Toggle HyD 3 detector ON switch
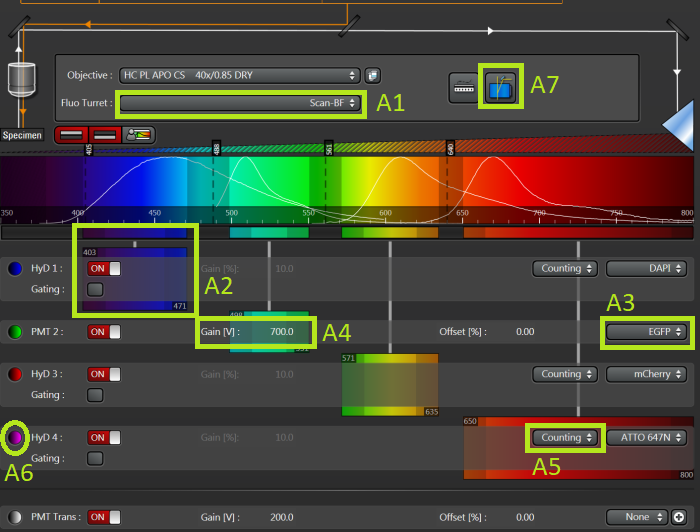The height and width of the screenshot is (532, 700). click(104, 374)
